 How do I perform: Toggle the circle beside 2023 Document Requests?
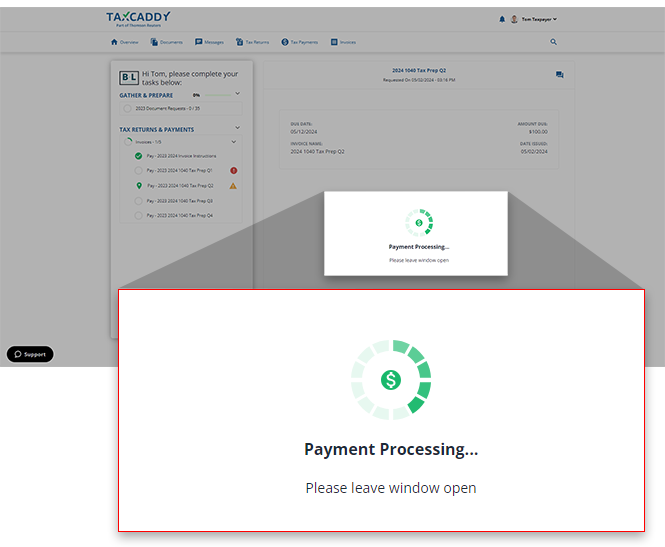(127, 108)
